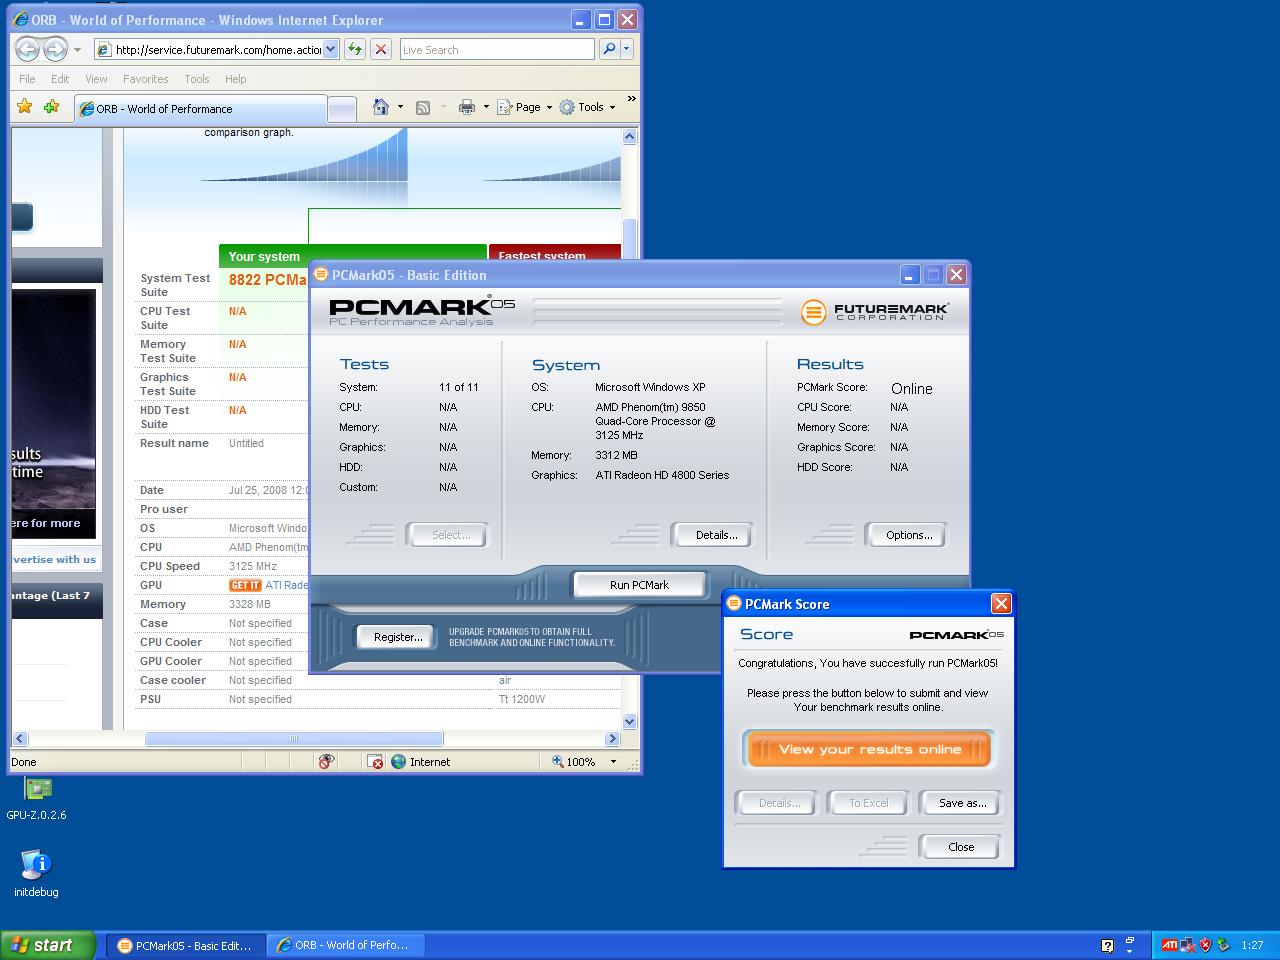Click the taskbar clock showing 1:27

1252,945
